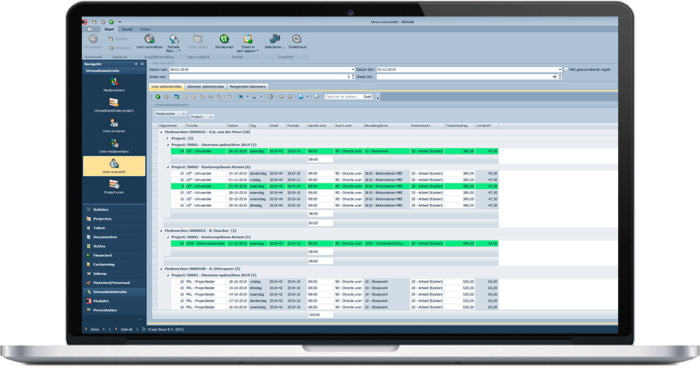The height and width of the screenshot is (376, 700).
Task: Click the Project grouping chip
Action: click(202, 117)
